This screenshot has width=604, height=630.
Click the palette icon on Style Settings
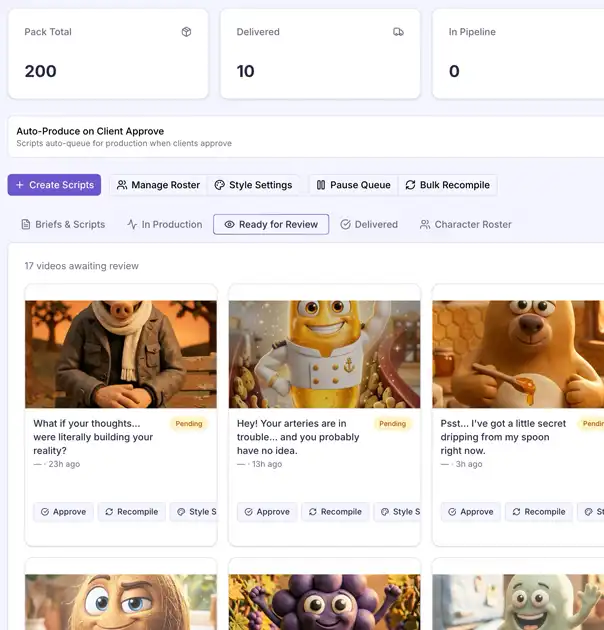(x=219, y=185)
